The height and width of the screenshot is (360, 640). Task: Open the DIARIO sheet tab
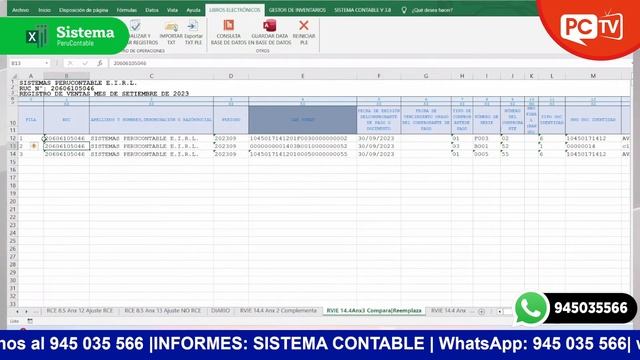click(x=220, y=311)
